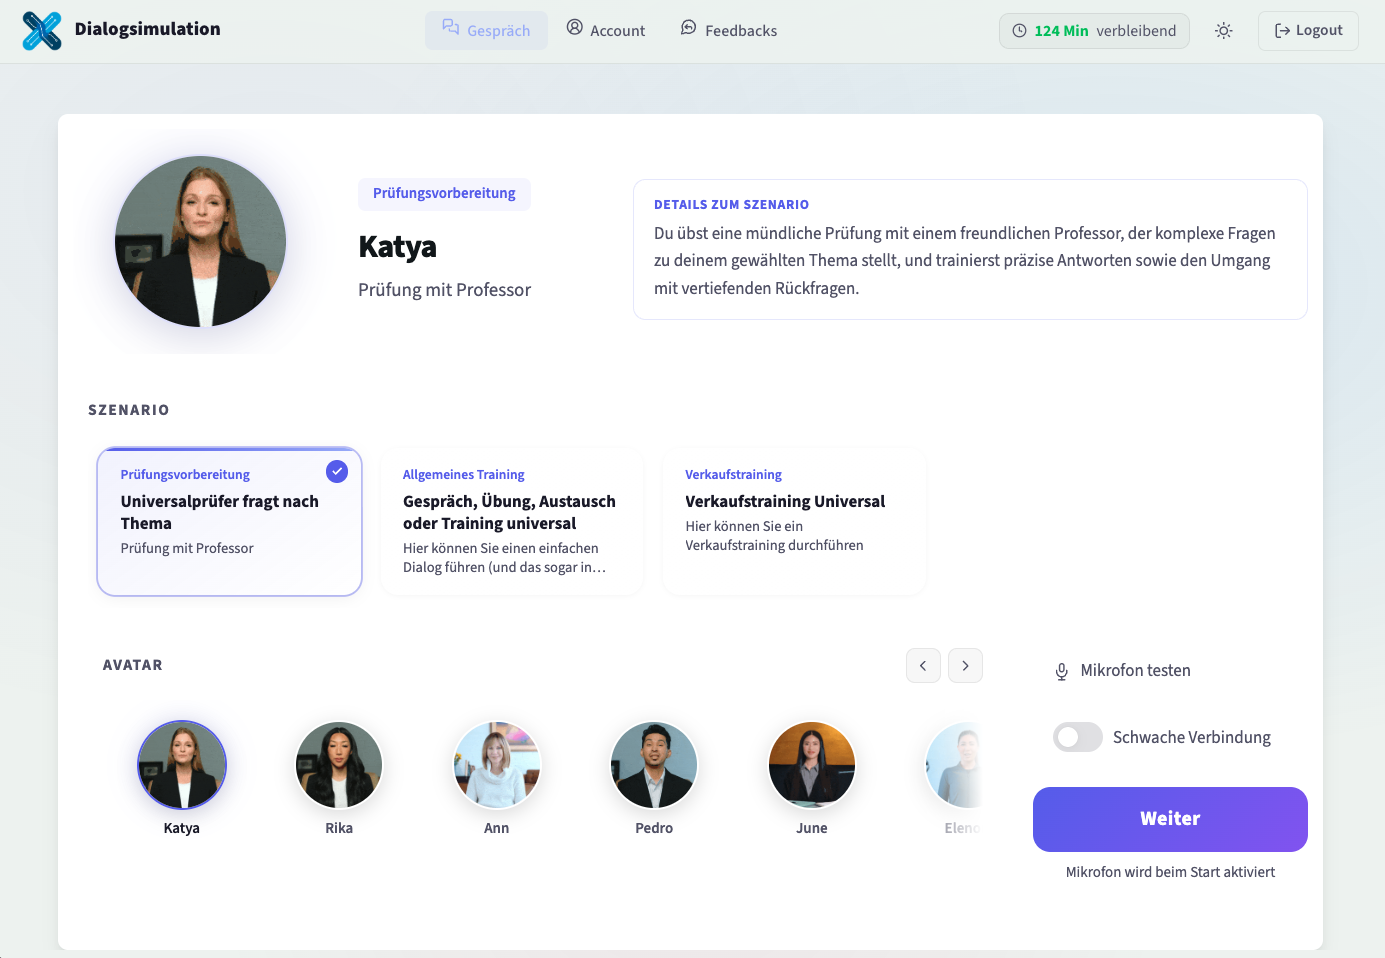Image resolution: width=1385 pixels, height=958 pixels.
Task: Open the Account tab
Action: coord(606,30)
